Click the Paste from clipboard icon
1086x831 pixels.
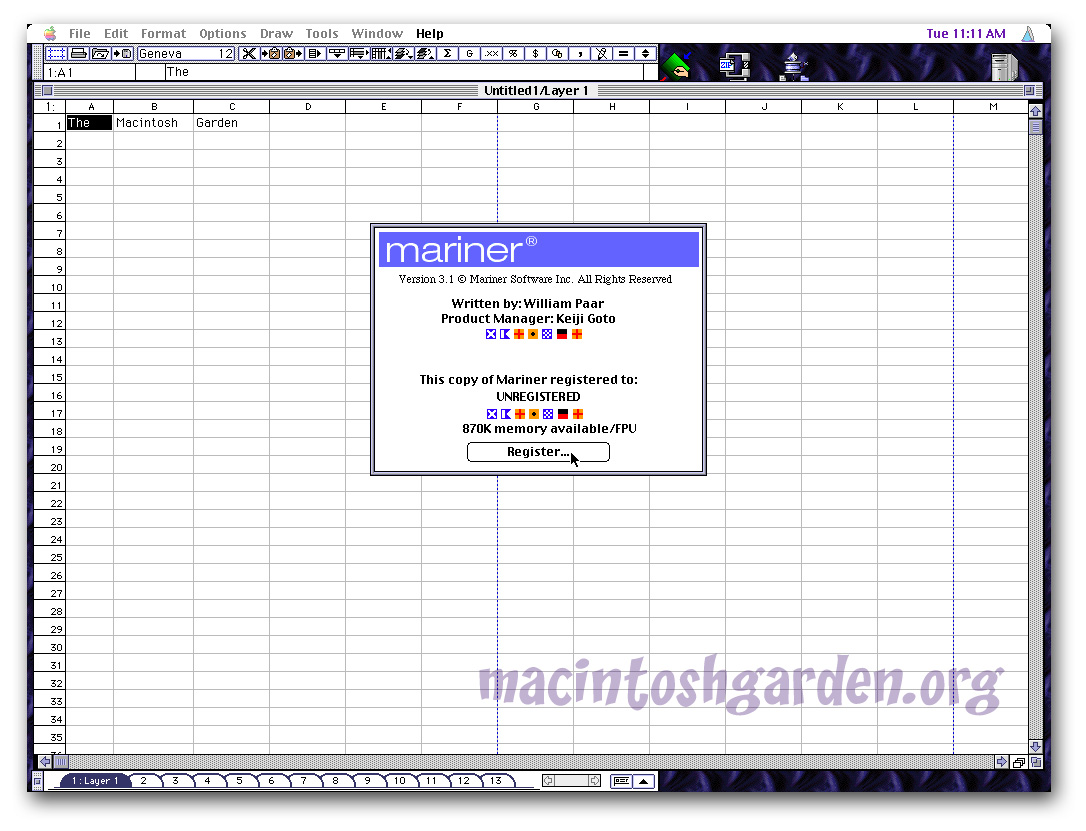(x=292, y=53)
